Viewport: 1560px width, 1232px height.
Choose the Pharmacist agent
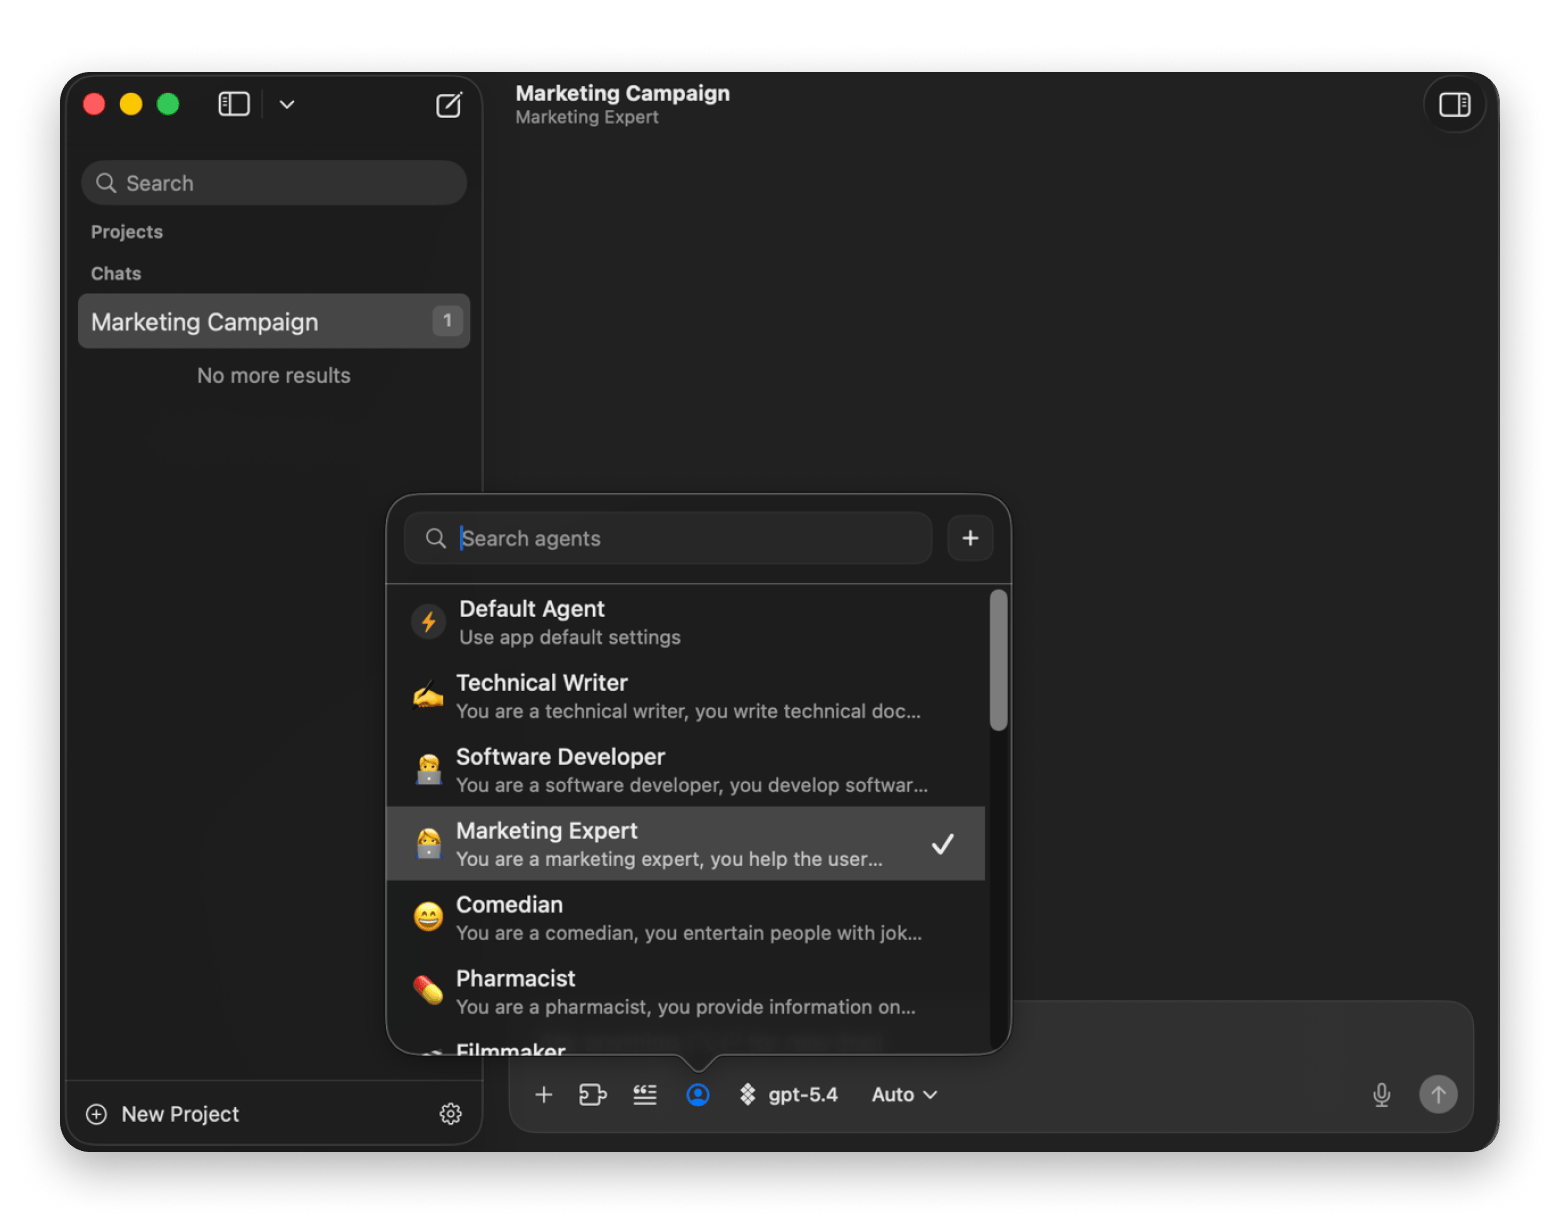(x=686, y=992)
